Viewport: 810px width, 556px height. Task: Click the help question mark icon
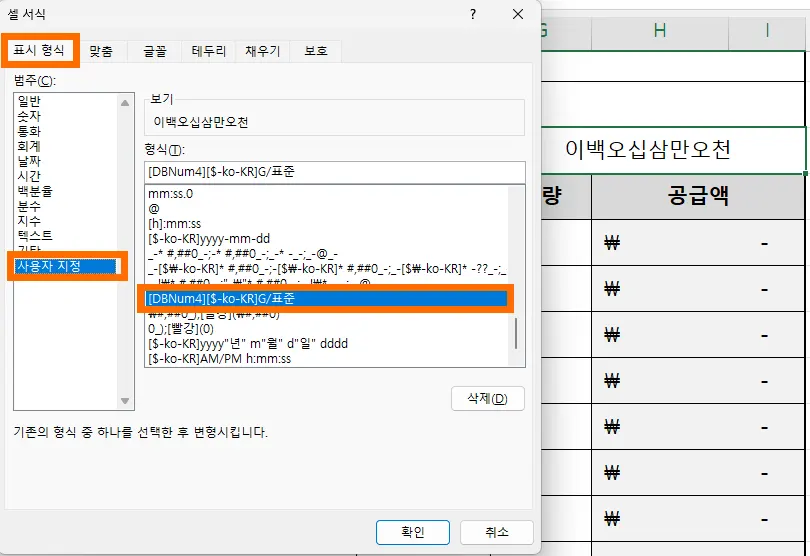(473, 14)
